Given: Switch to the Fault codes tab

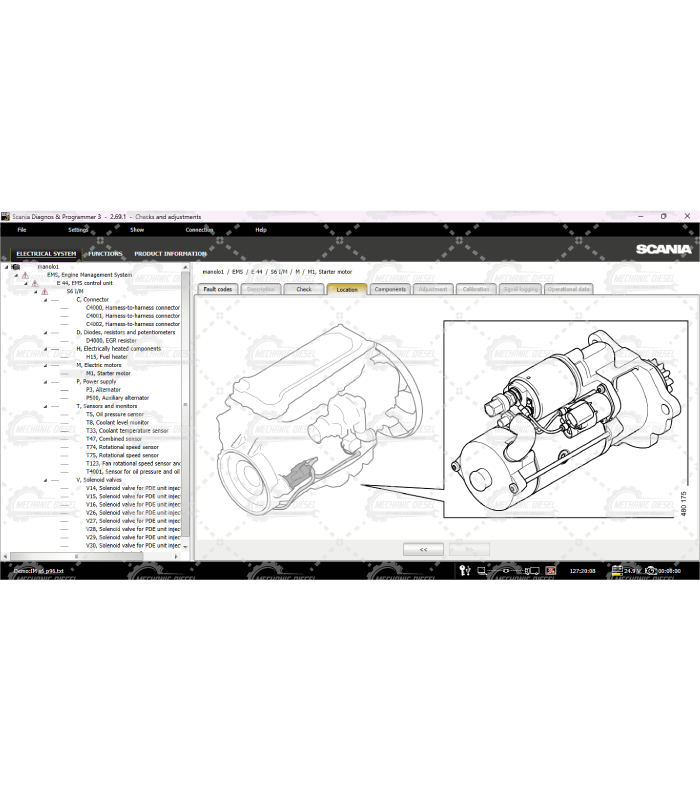Looking at the screenshot, I should 217,289.
